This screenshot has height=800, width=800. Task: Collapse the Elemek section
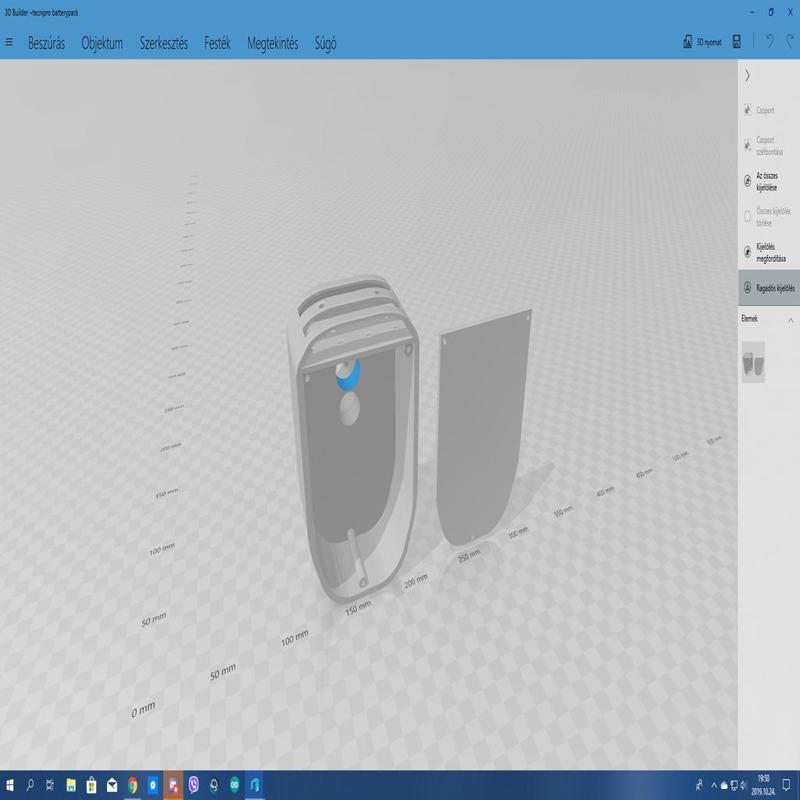click(790, 320)
